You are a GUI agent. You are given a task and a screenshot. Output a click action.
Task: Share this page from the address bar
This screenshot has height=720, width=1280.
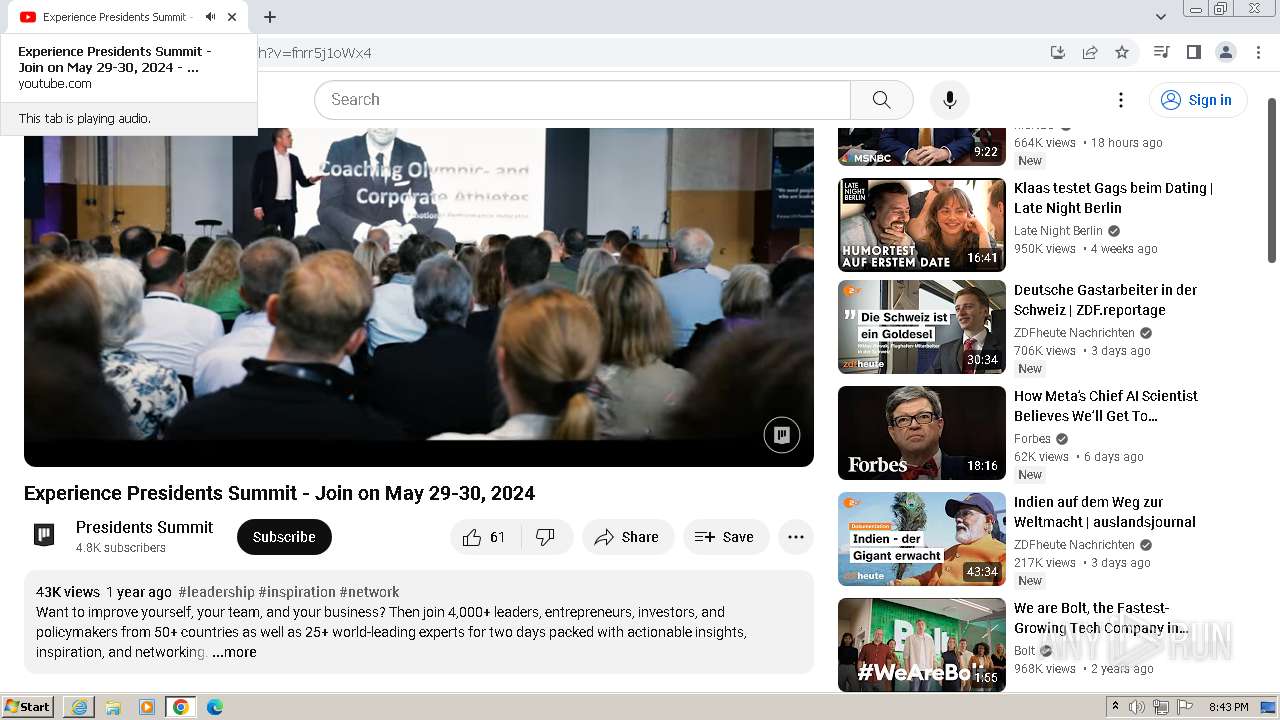(x=1090, y=52)
